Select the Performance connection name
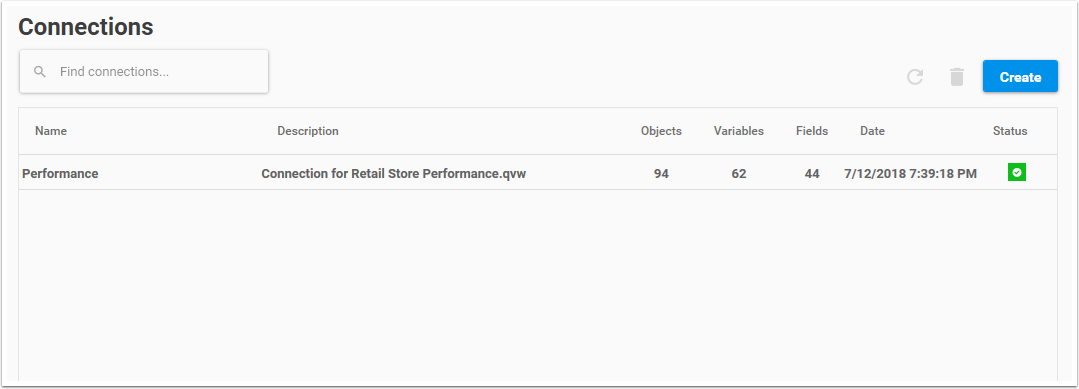Screen dimensions: 1079x389 tap(60, 174)
